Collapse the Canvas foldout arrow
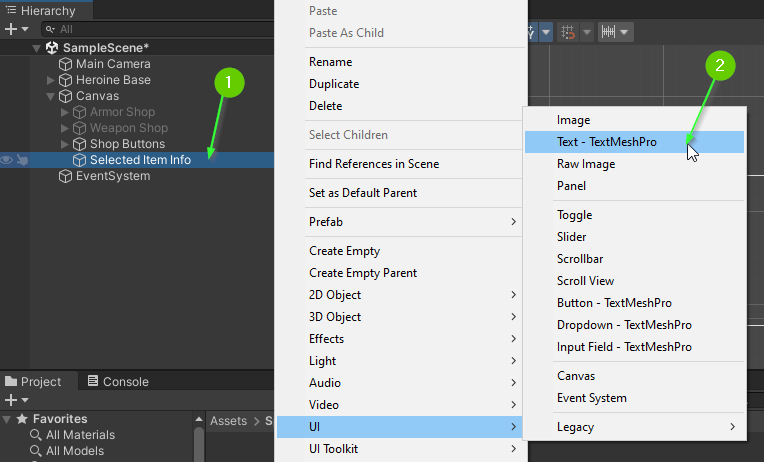764x462 pixels. [x=50, y=96]
